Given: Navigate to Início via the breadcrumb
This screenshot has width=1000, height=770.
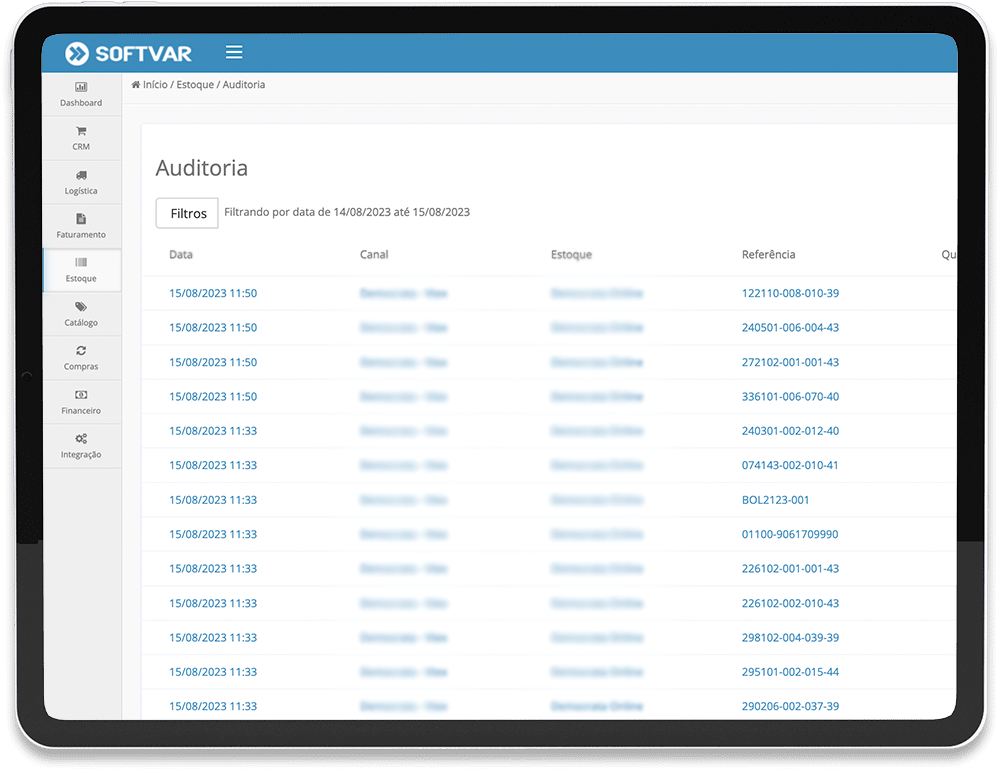Looking at the screenshot, I should click(156, 85).
